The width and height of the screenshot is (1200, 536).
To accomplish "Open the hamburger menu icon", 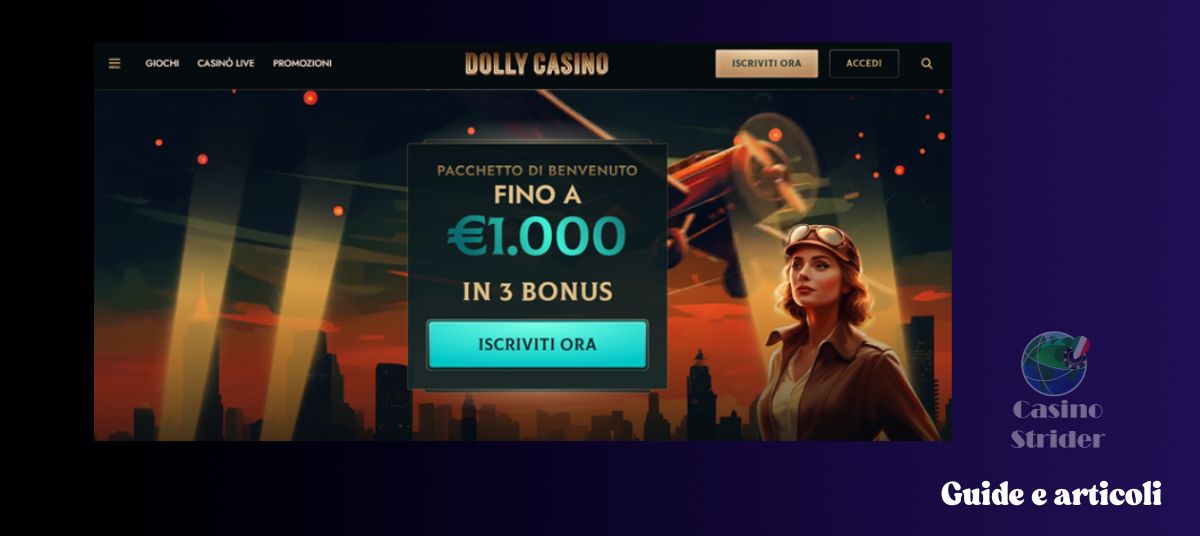I will 114,63.
